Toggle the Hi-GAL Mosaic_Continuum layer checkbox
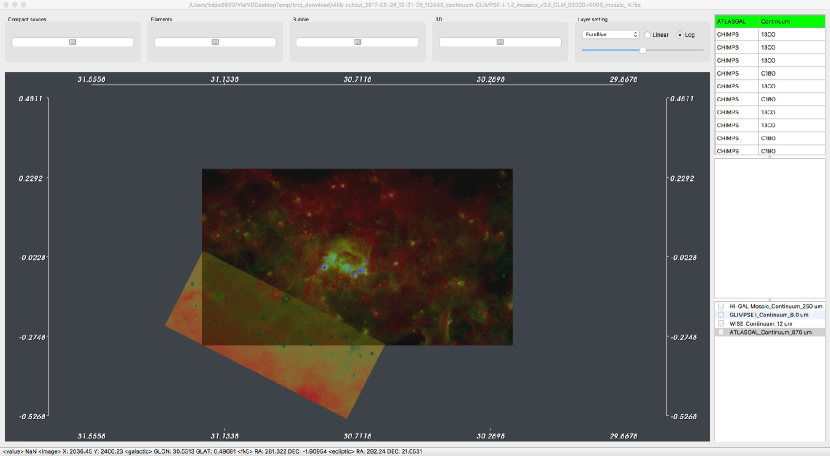The width and height of the screenshot is (830, 456). pos(721,306)
